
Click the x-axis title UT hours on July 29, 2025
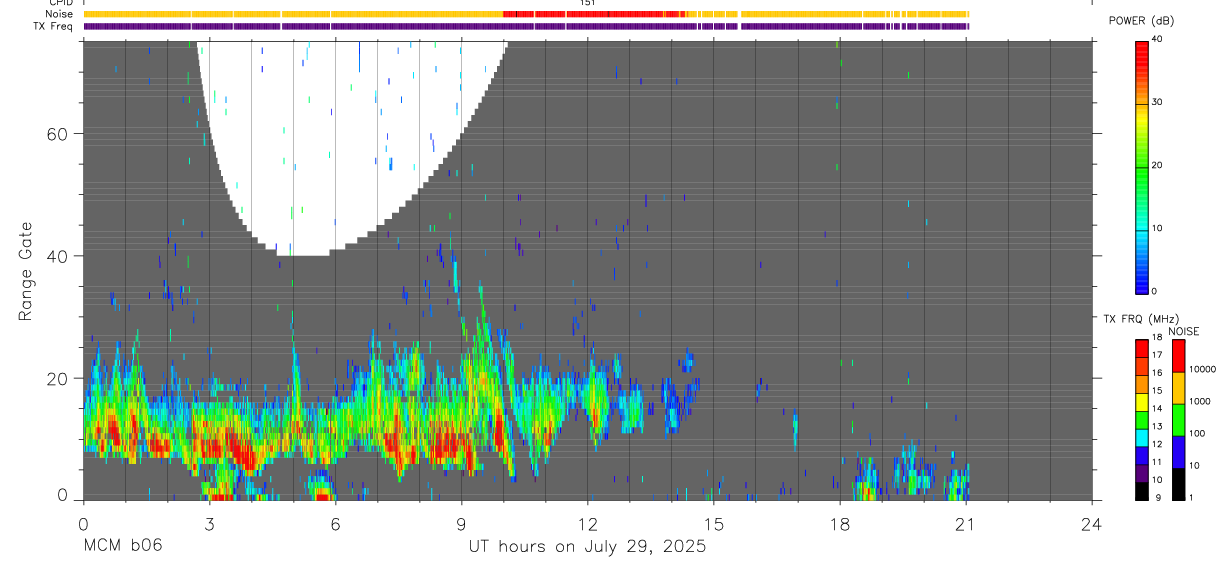[588, 547]
